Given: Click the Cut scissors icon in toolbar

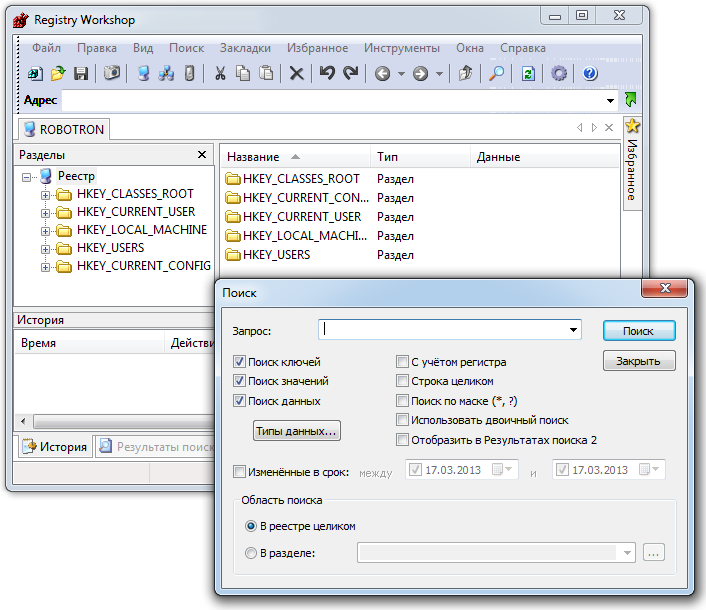Looking at the screenshot, I should click(x=220, y=73).
